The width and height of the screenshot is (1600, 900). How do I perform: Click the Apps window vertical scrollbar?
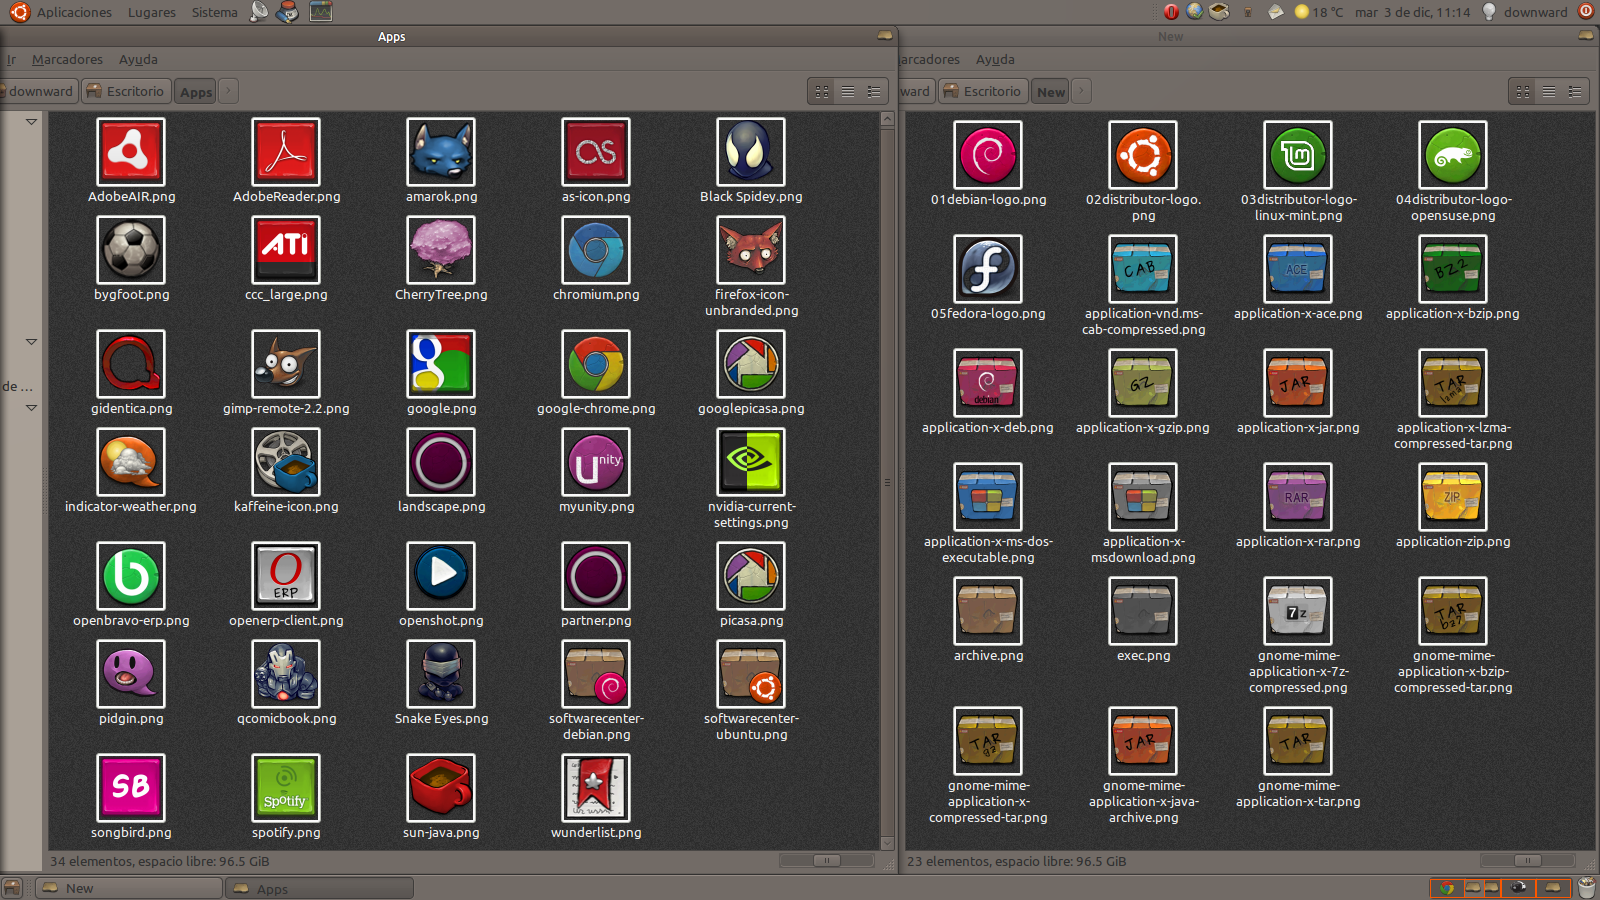[x=887, y=481]
